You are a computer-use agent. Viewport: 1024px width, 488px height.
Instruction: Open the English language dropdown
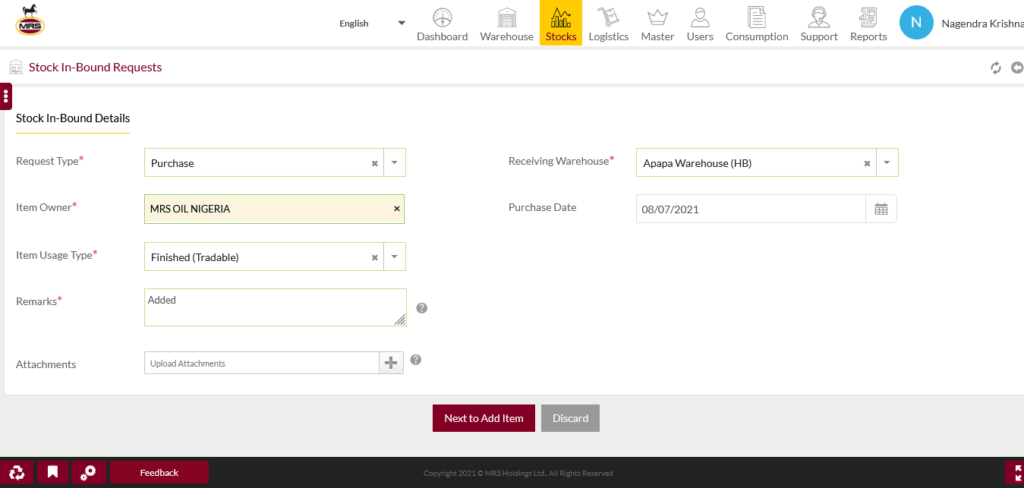pyautogui.click(x=372, y=24)
